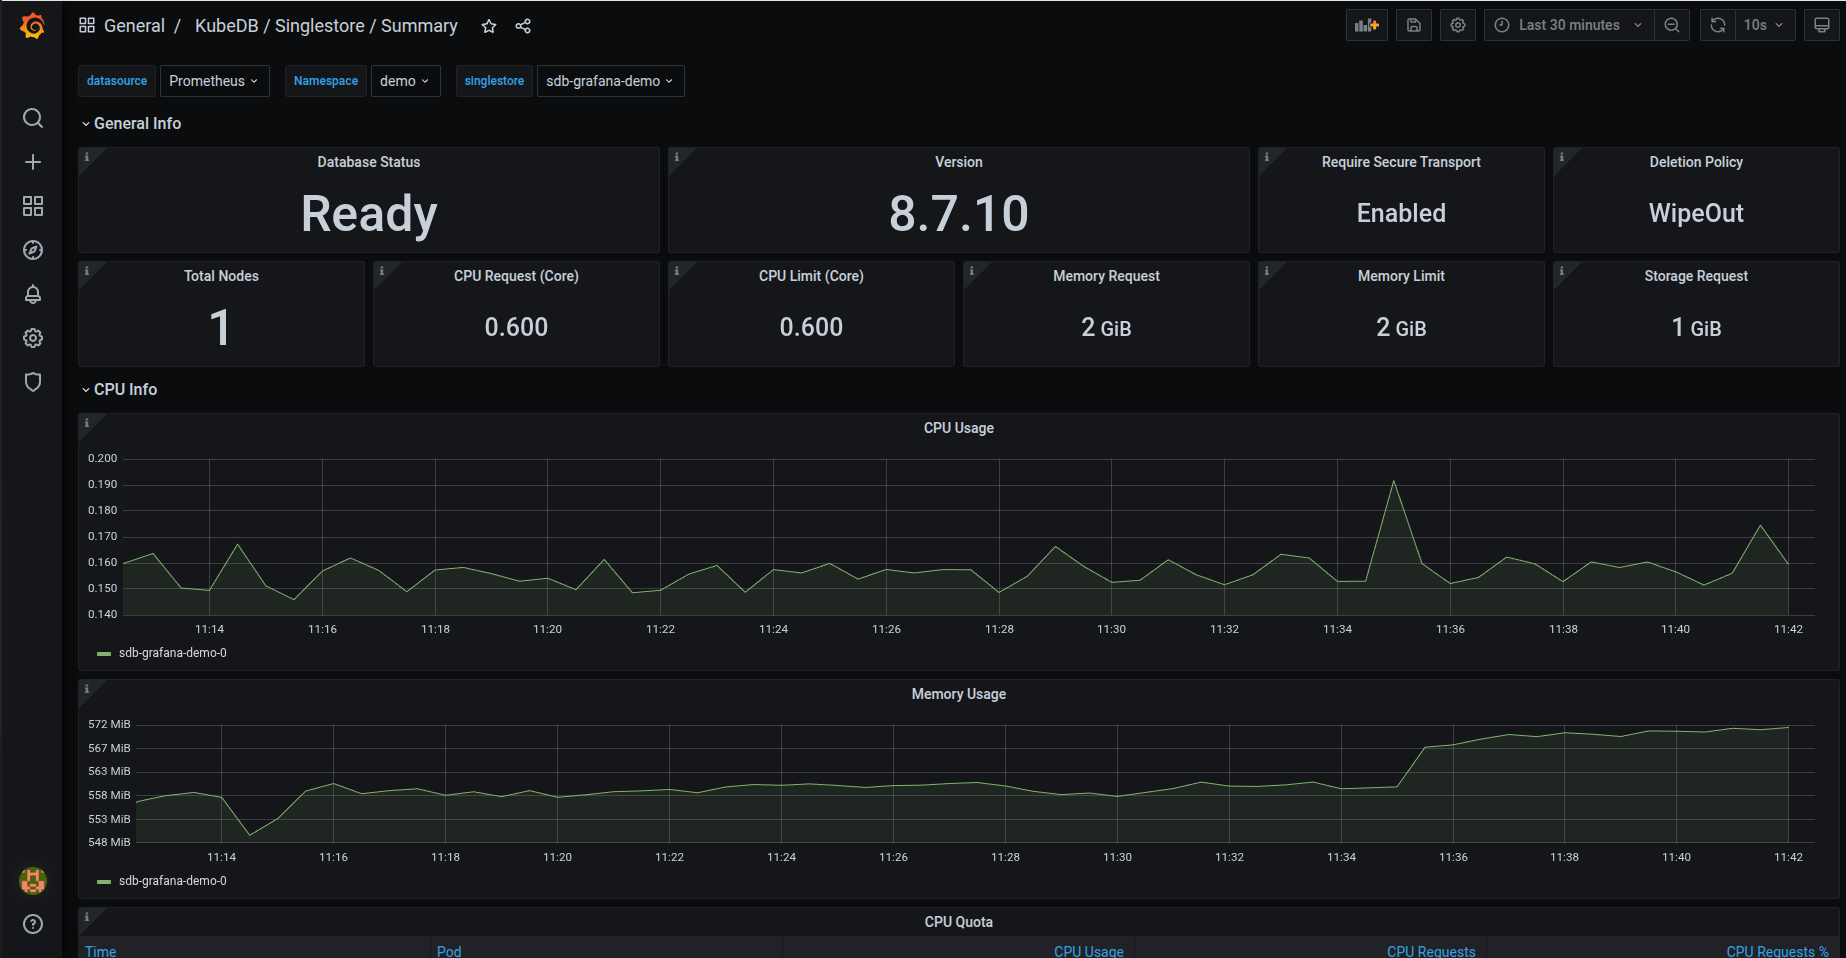Show info for Memory Request panel

point(972,271)
